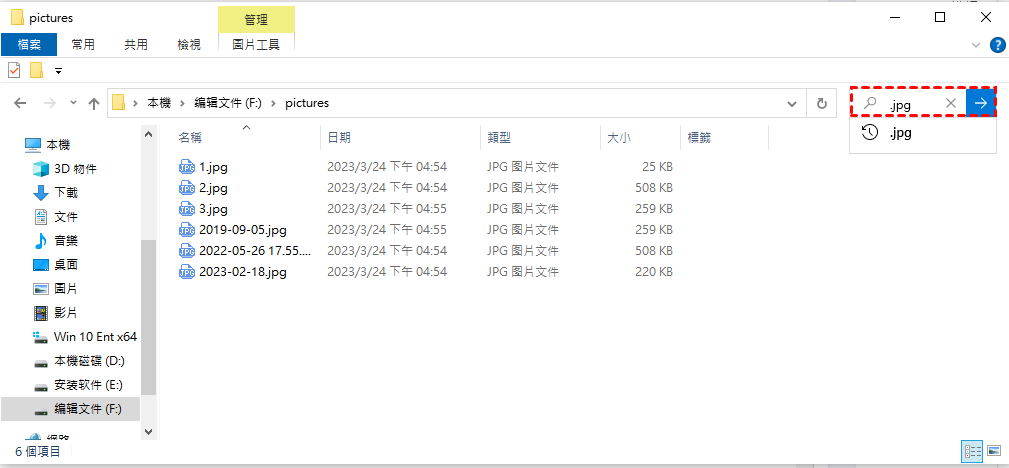Screen dimensions: 1009x468
Task: Switch to details view icon
Action: [x=972, y=451]
